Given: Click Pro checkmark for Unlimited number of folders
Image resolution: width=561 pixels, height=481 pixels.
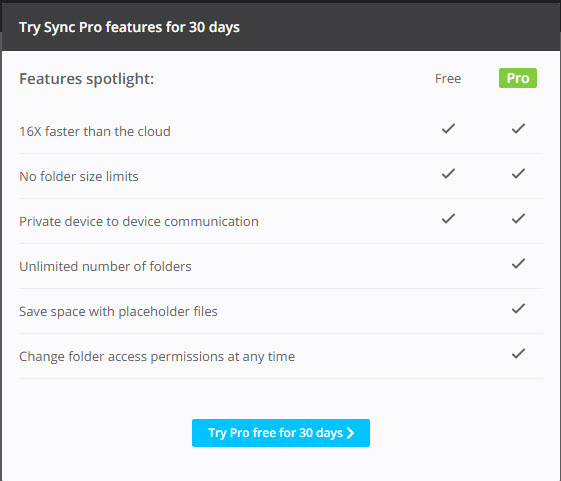Looking at the screenshot, I should coord(518,264).
